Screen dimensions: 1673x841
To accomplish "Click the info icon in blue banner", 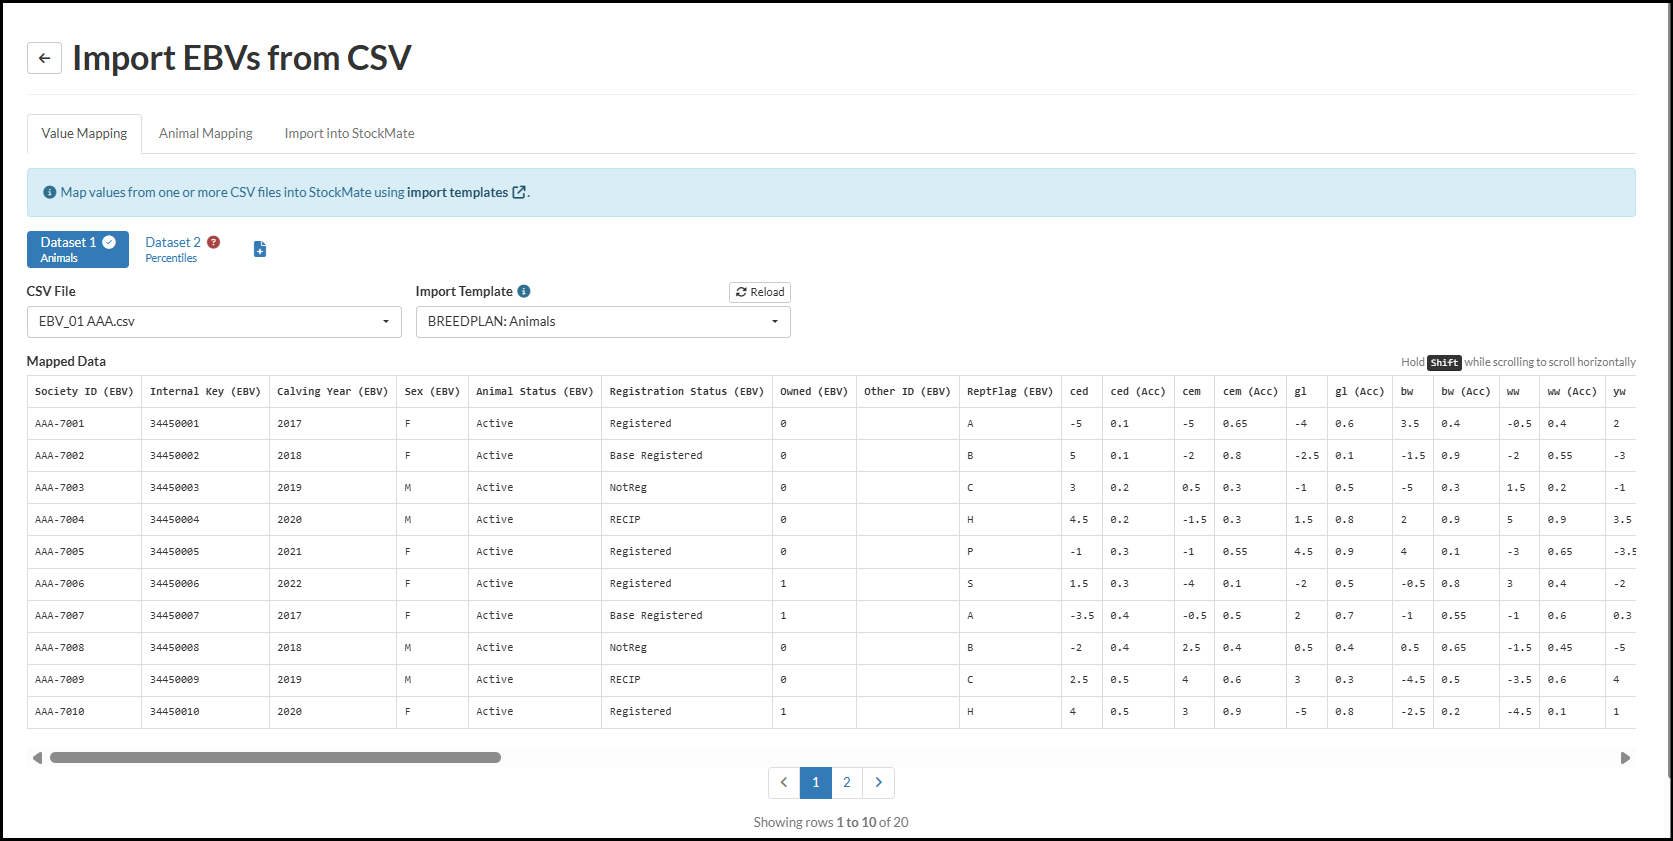I will [x=49, y=192].
